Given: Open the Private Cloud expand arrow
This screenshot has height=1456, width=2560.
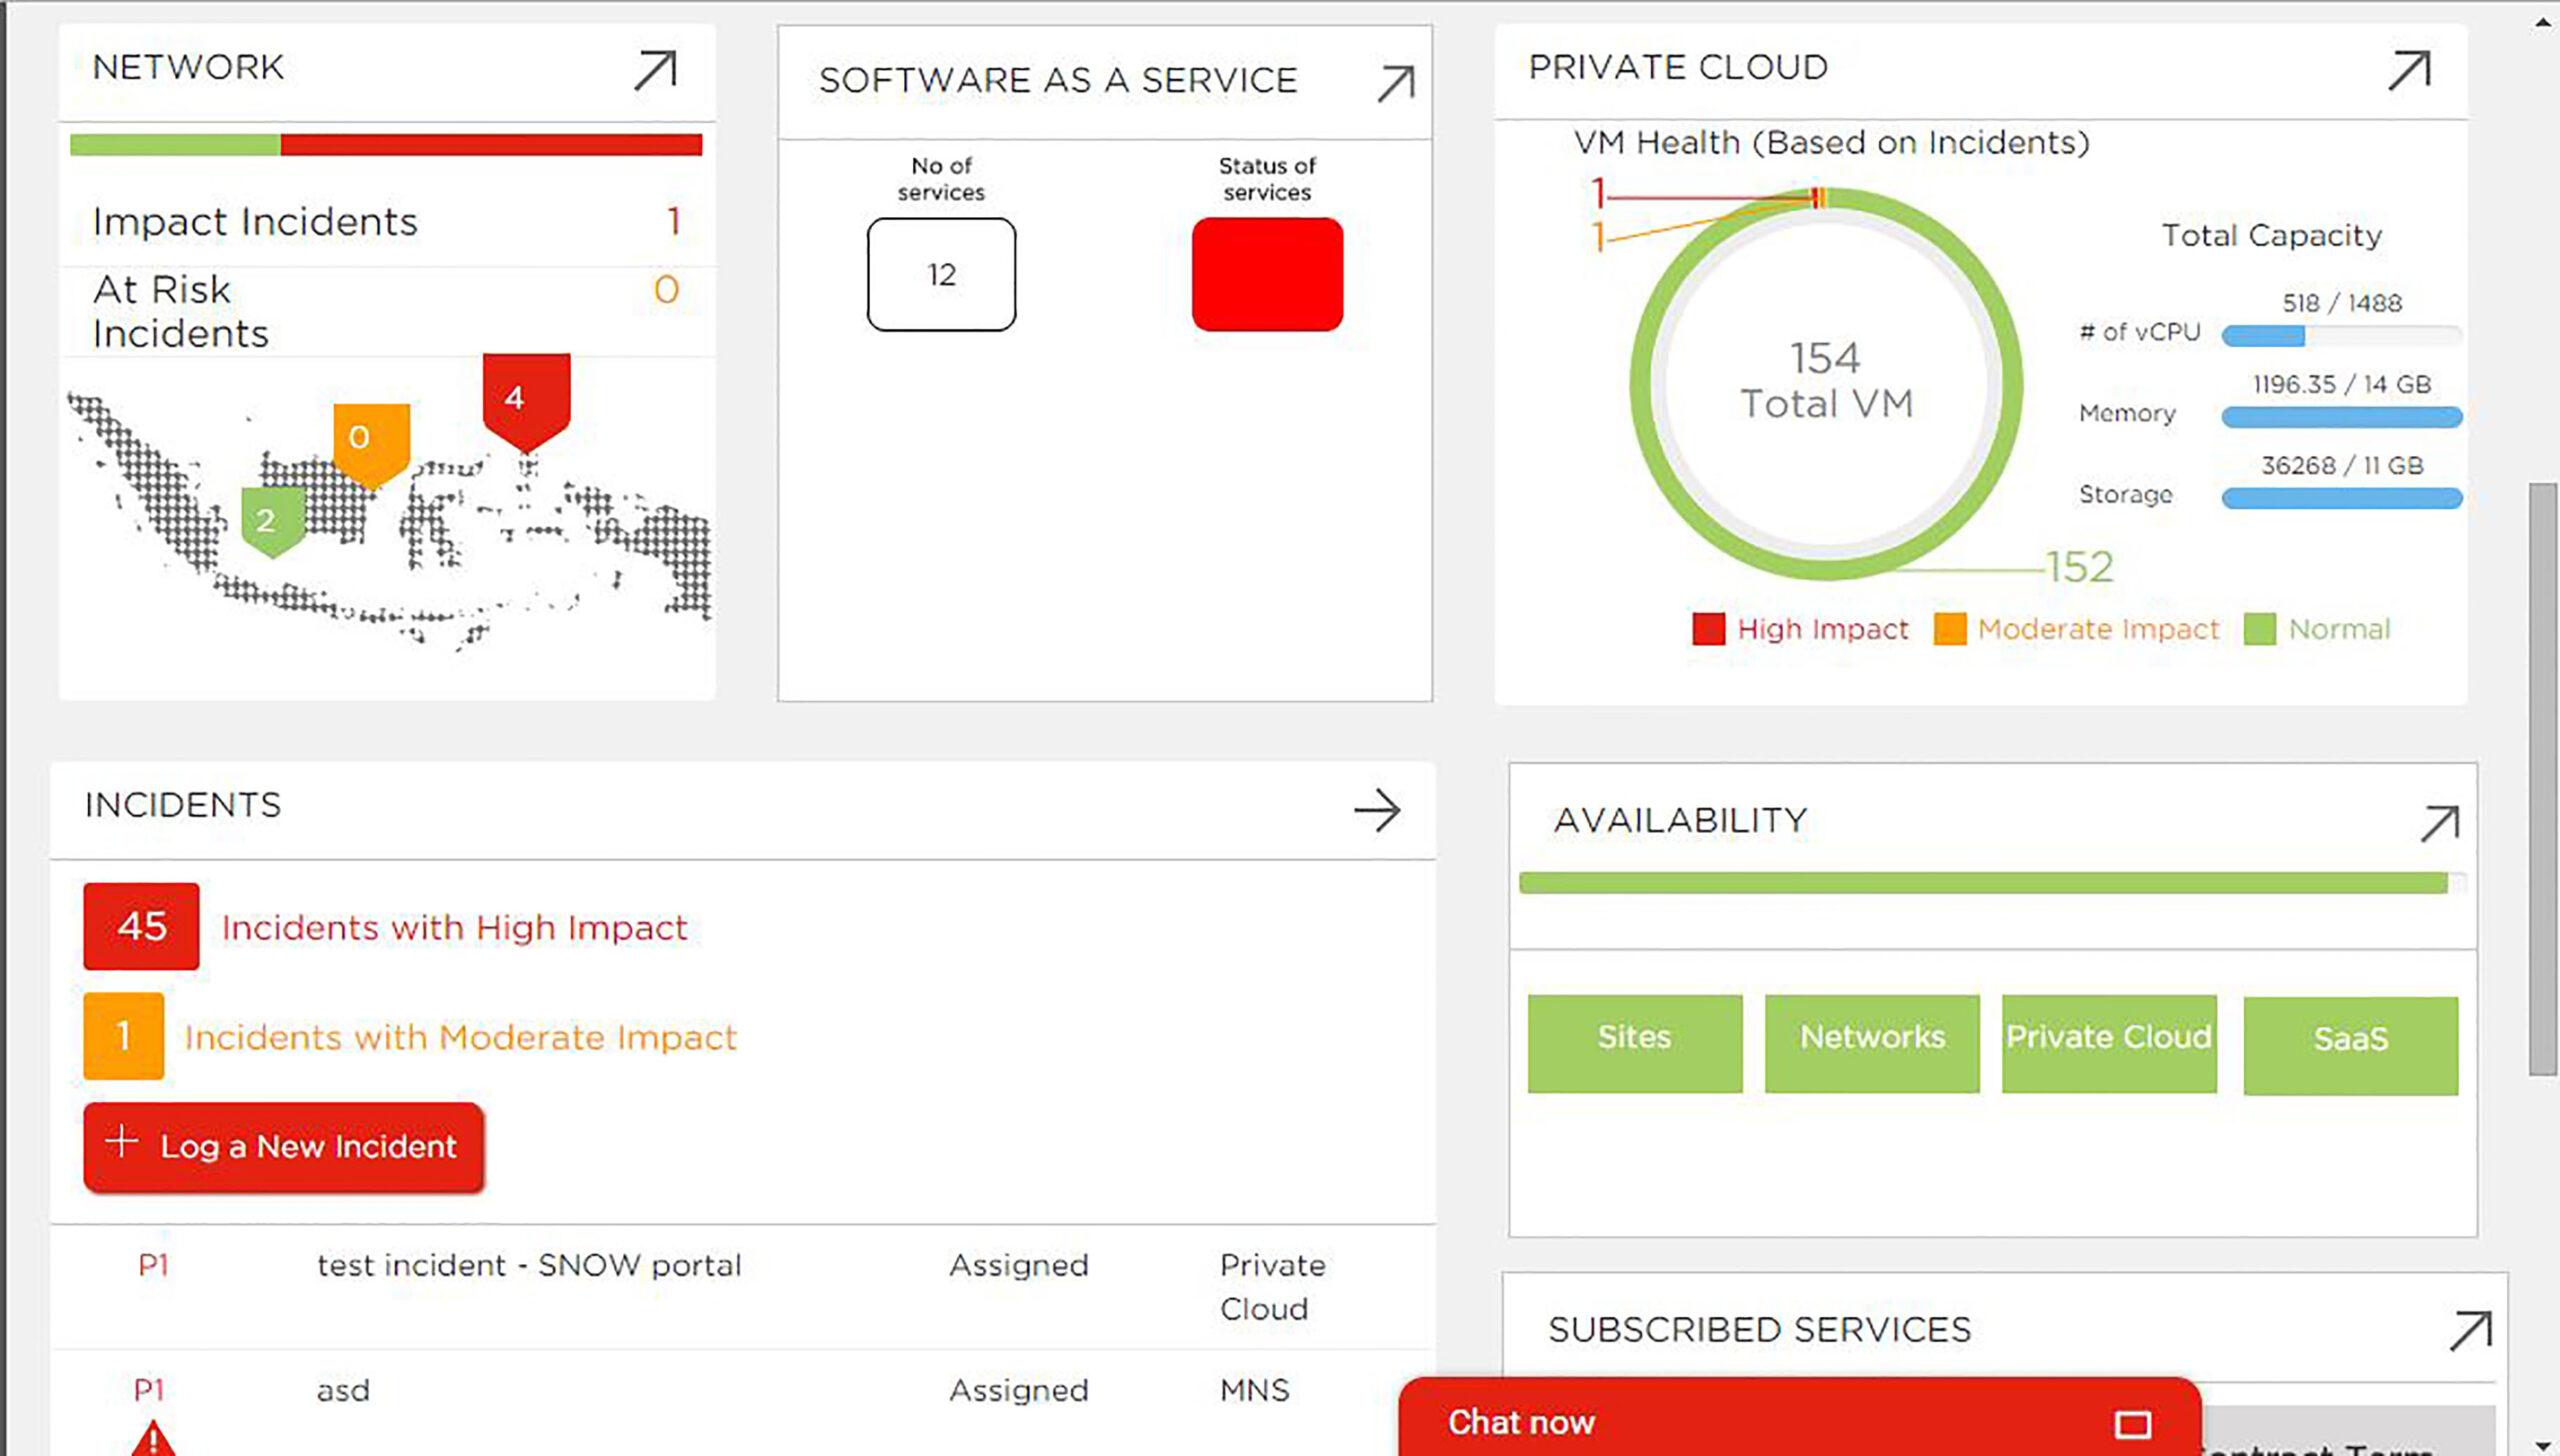Looking at the screenshot, I should [x=2410, y=71].
